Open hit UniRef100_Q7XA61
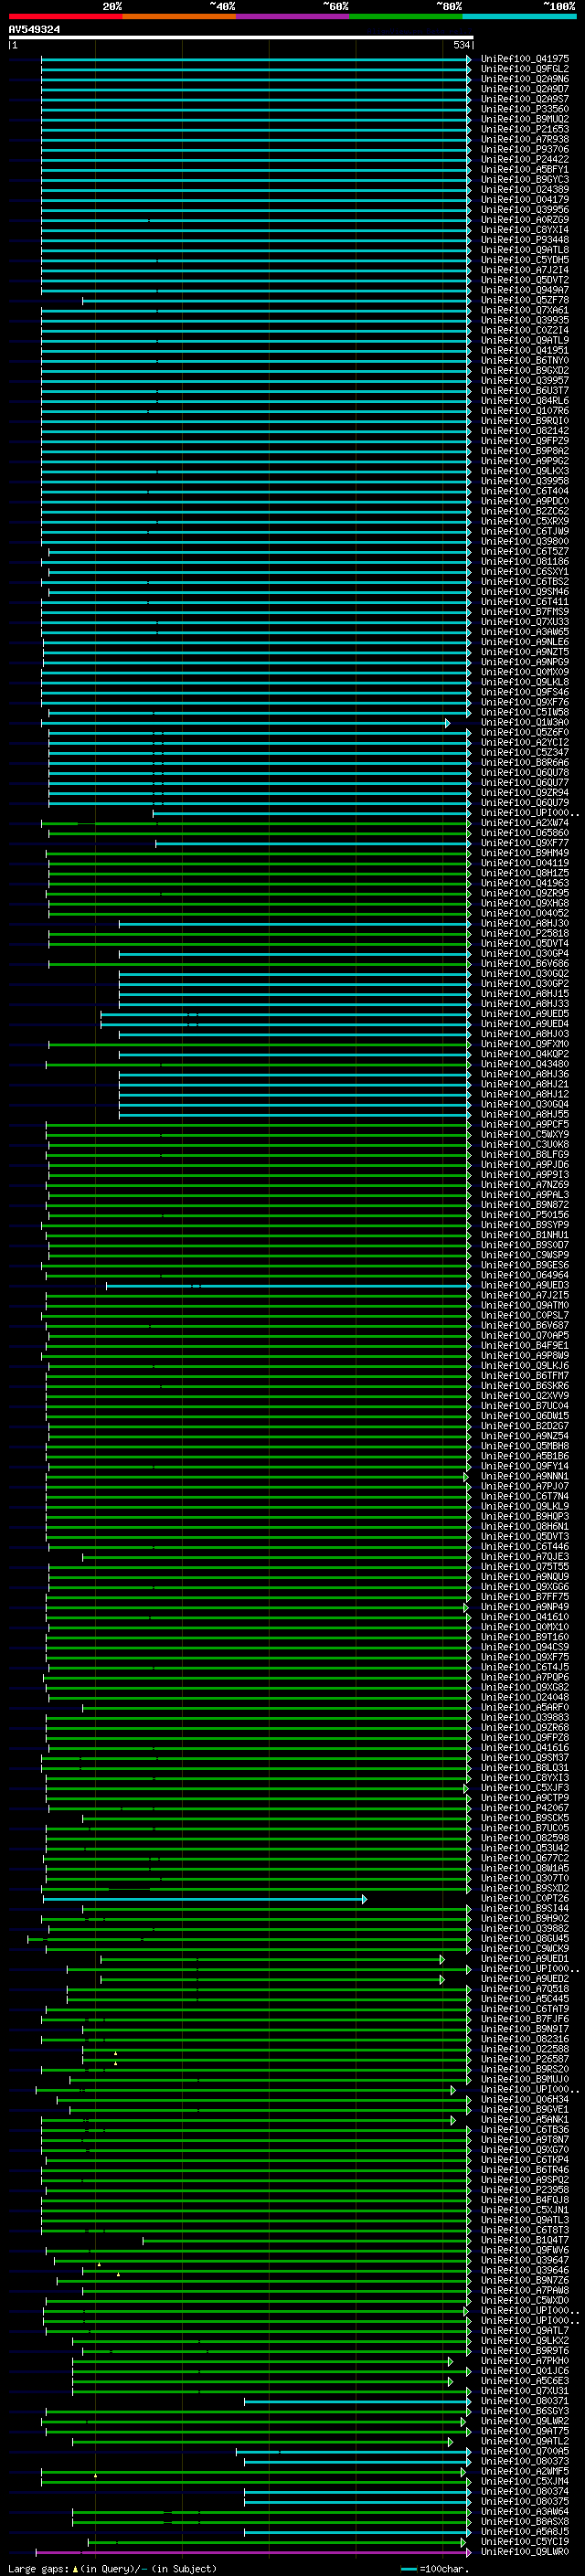Image resolution: width=585 pixels, height=2576 pixels. pyautogui.click(x=525, y=310)
